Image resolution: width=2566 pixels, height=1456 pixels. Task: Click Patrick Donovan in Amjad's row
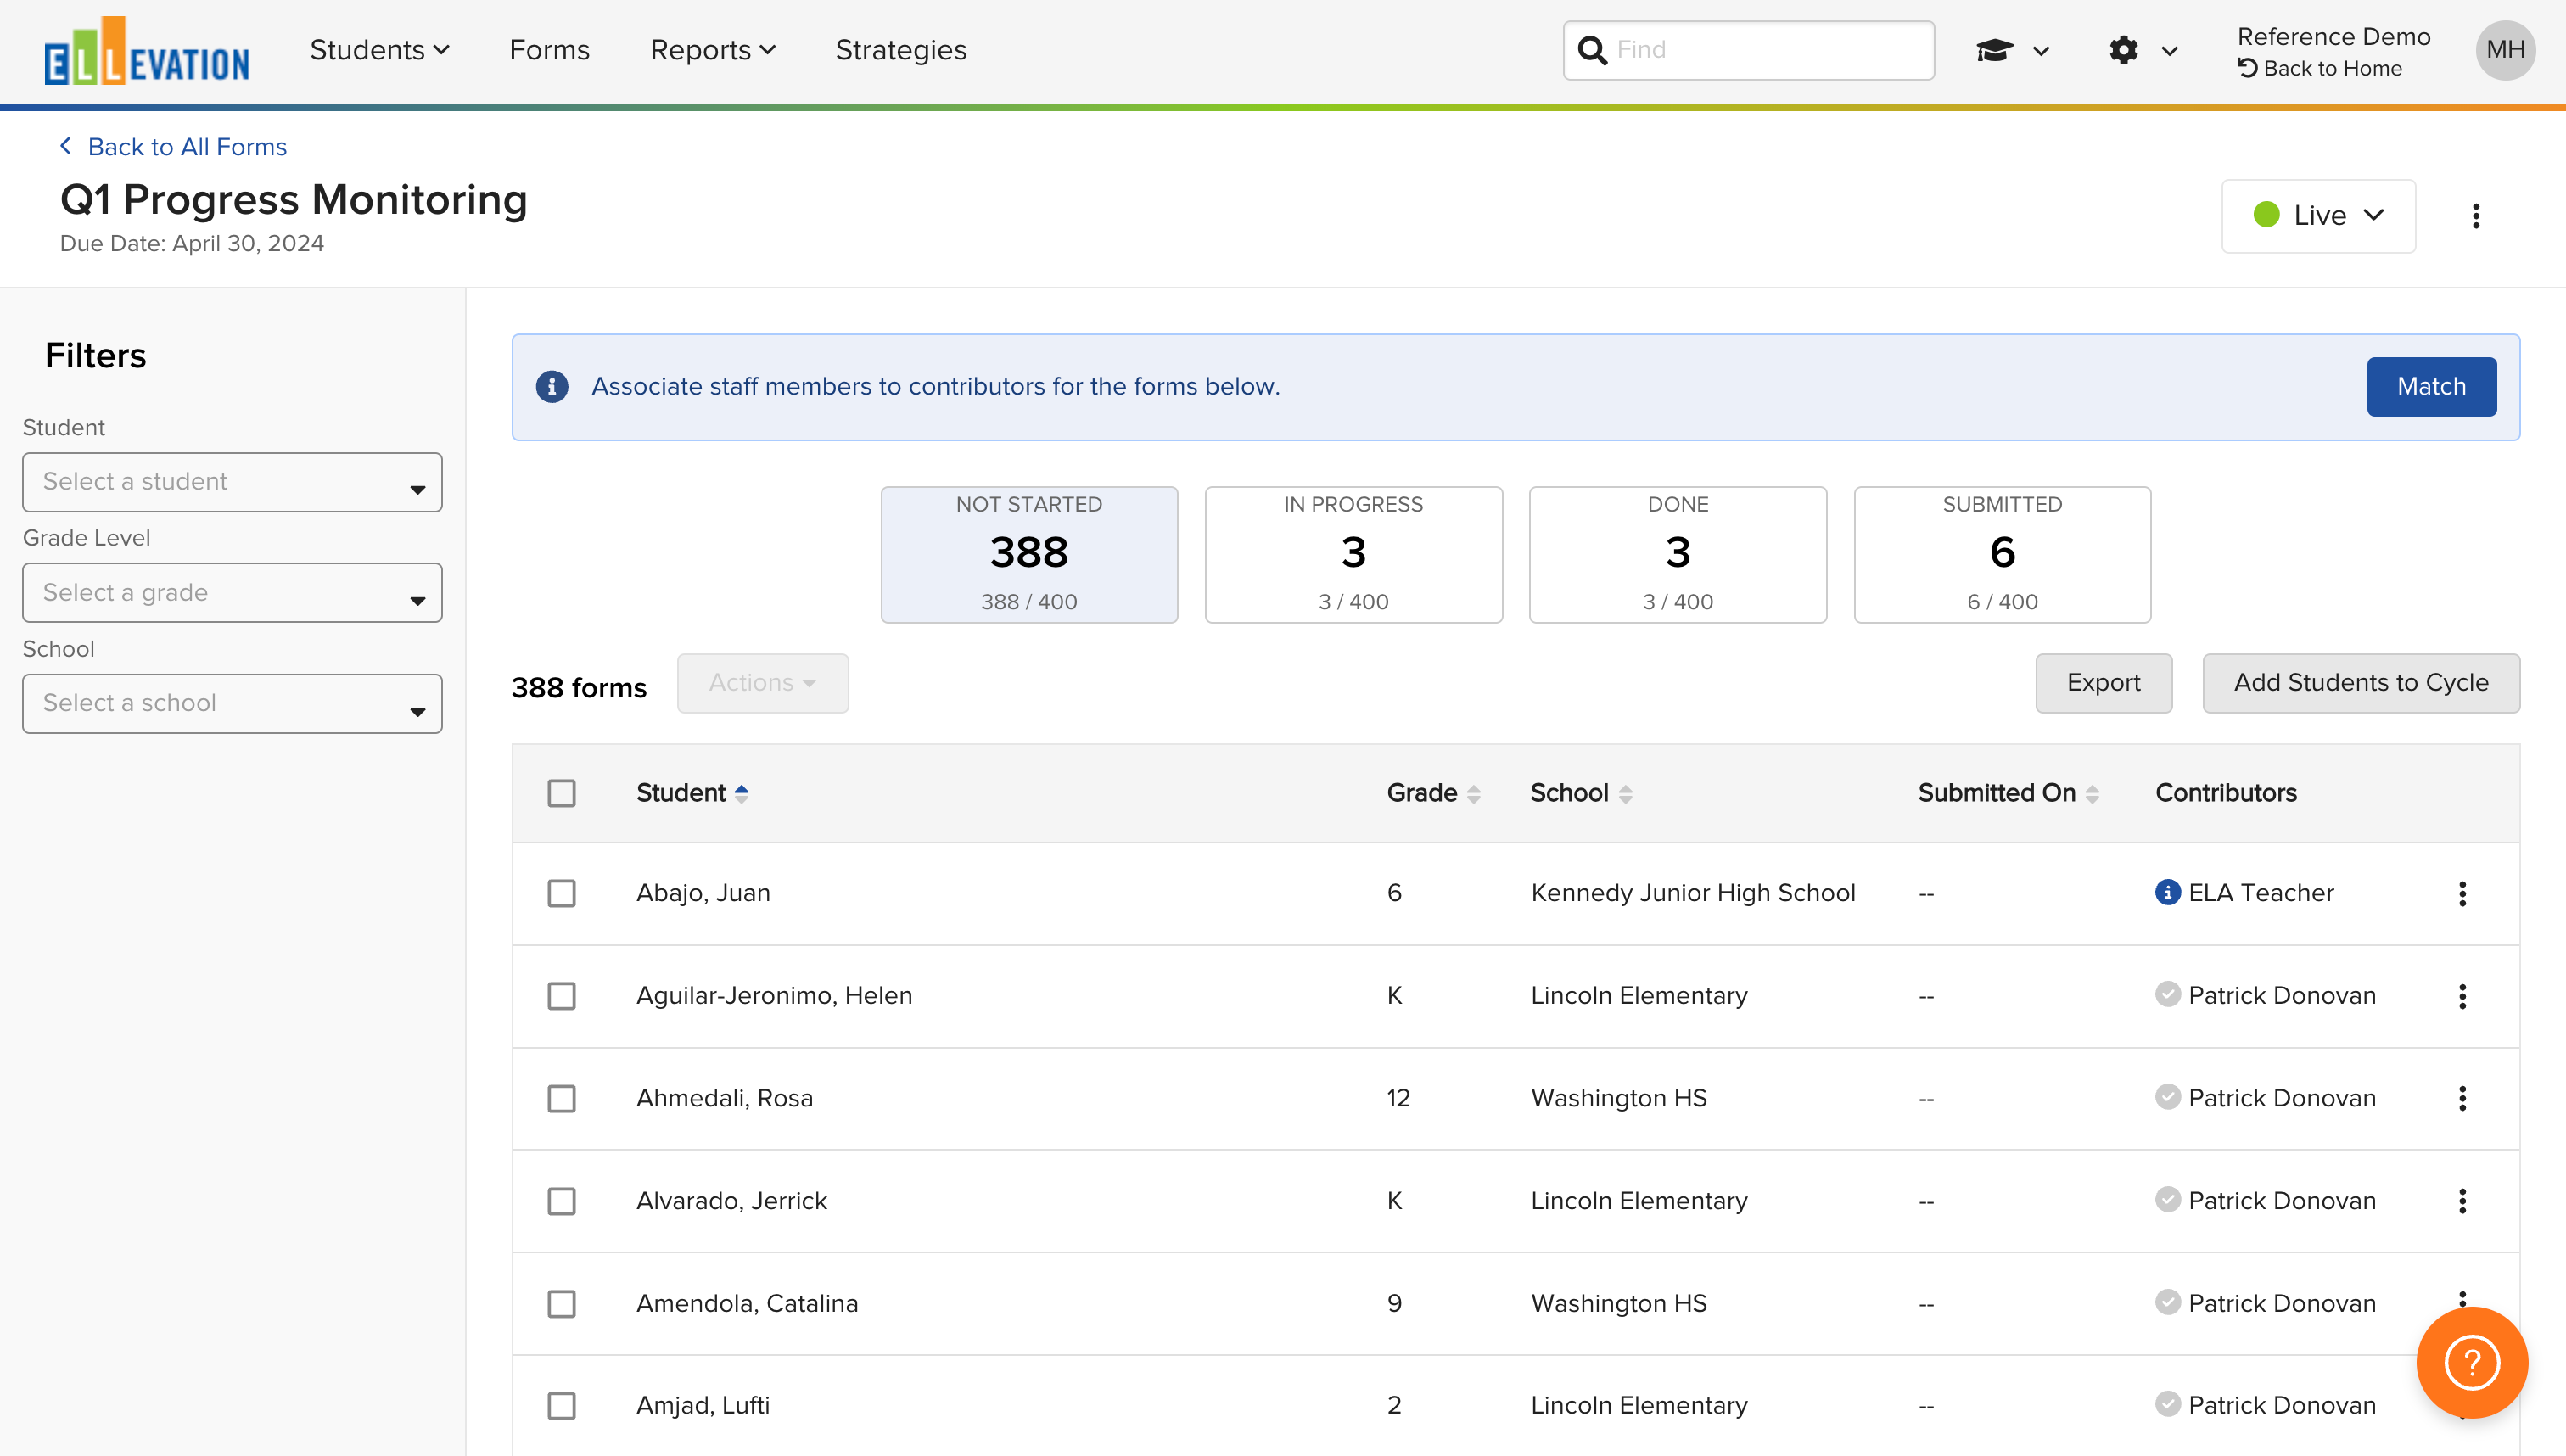2282,1406
